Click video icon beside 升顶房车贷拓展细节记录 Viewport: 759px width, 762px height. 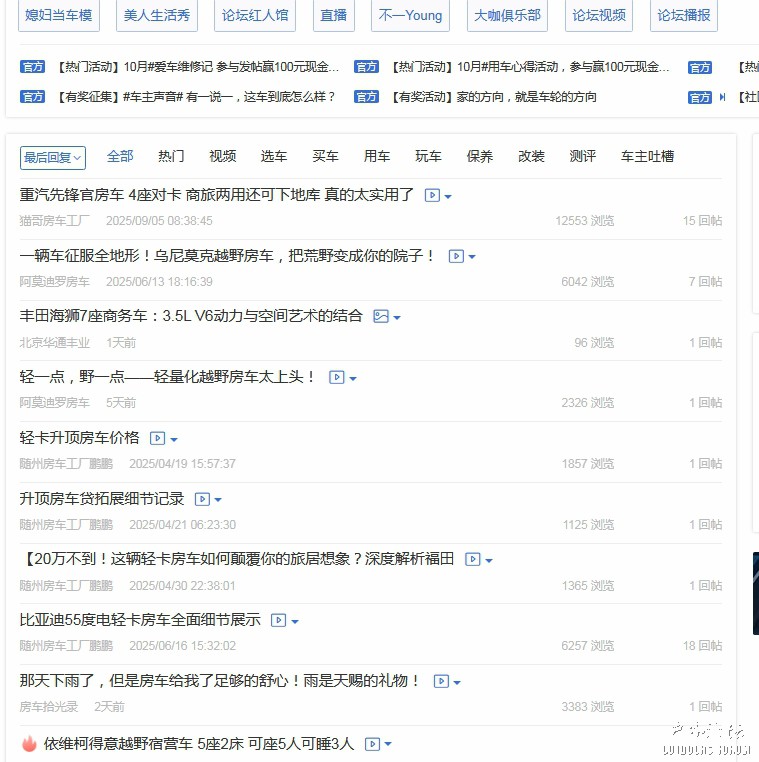tap(202, 499)
